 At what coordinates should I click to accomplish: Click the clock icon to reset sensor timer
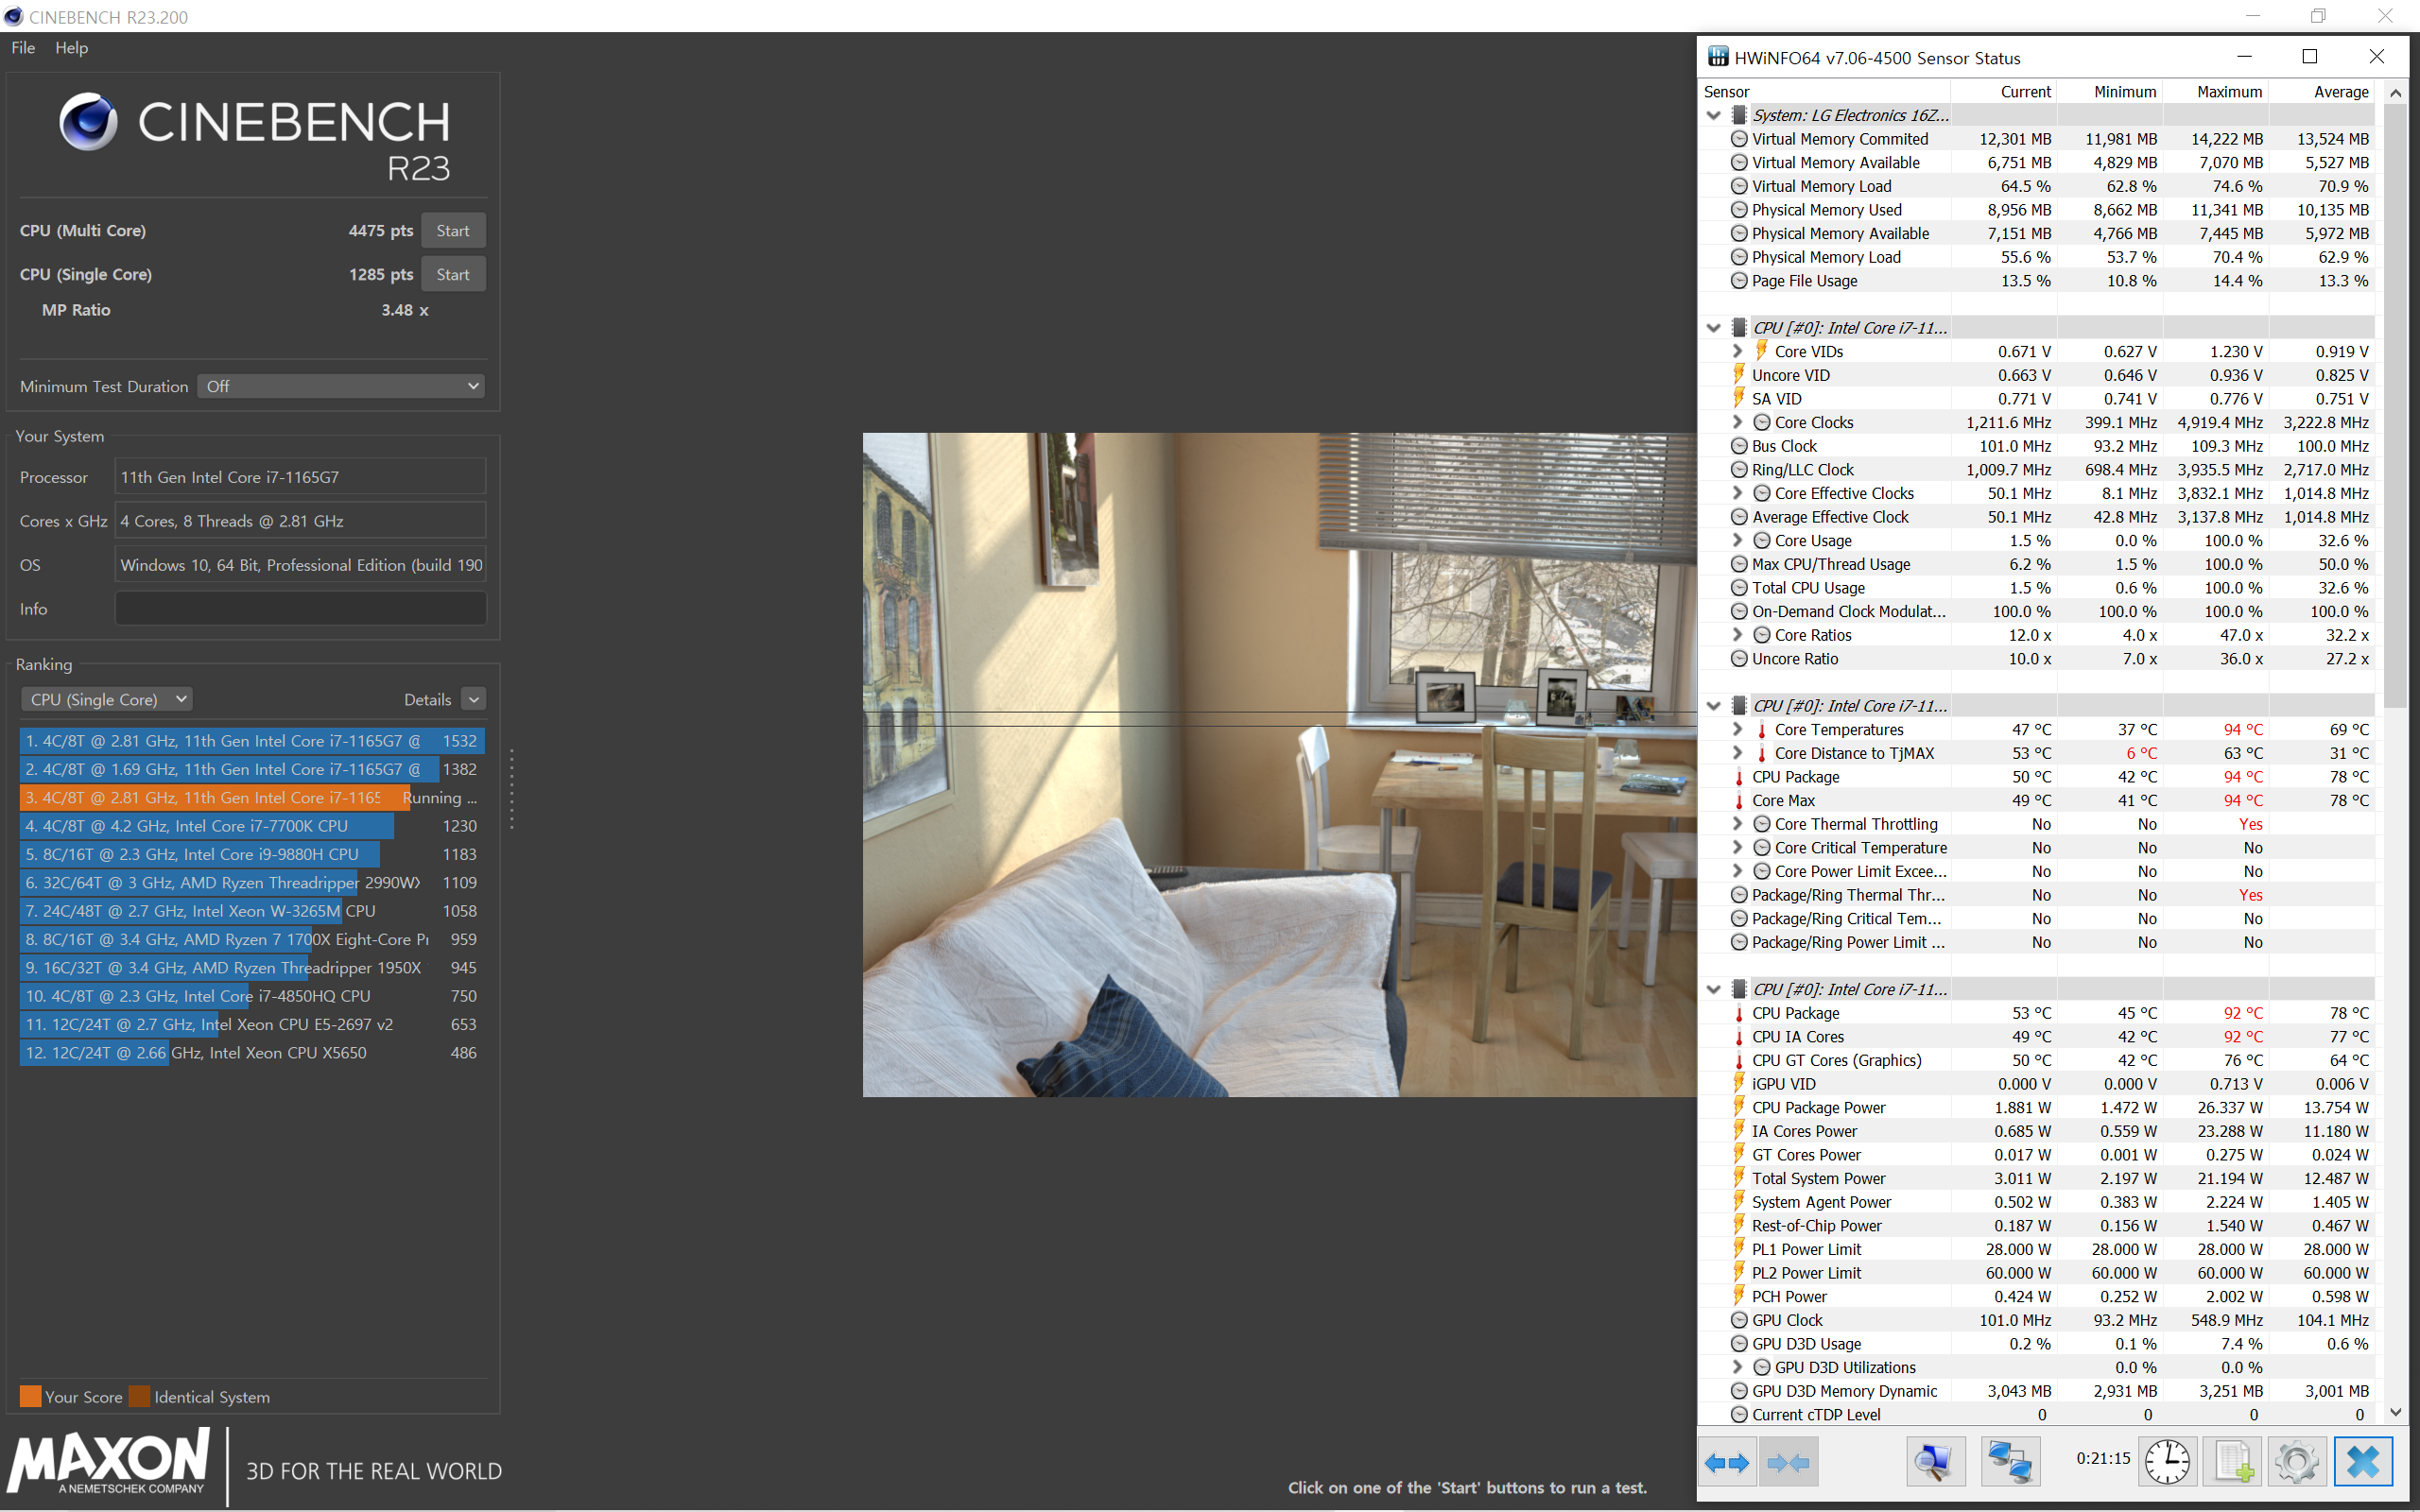coord(2166,1462)
